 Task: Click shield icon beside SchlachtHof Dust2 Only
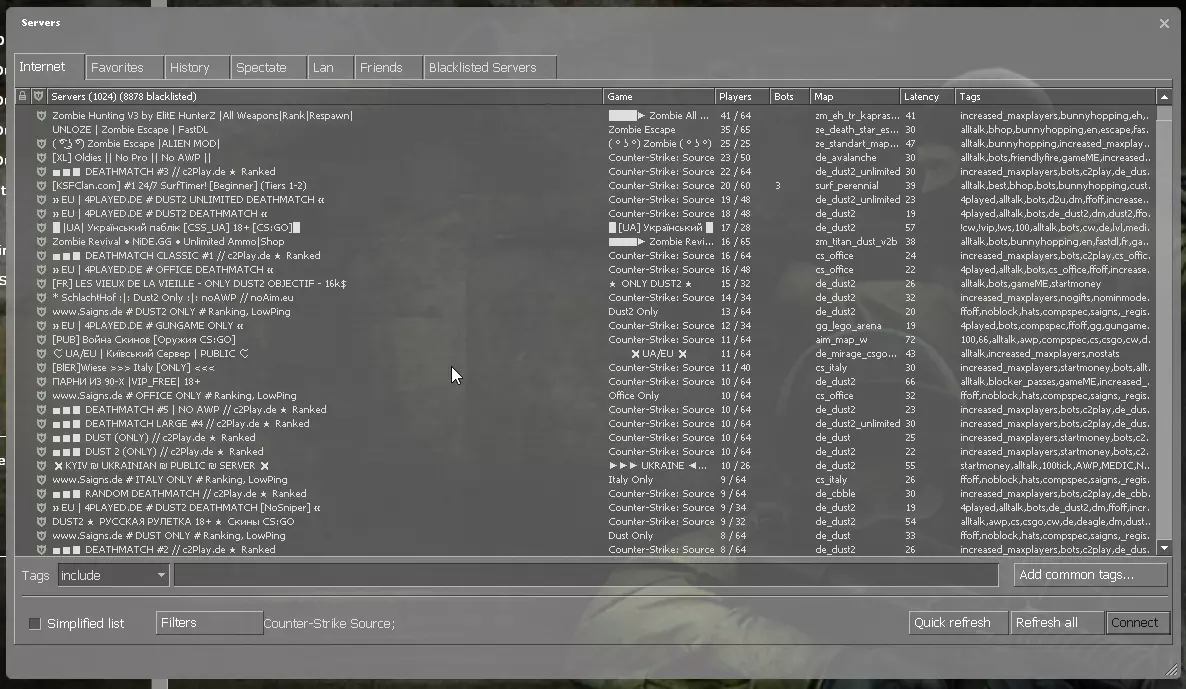click(x=42, y=297)
